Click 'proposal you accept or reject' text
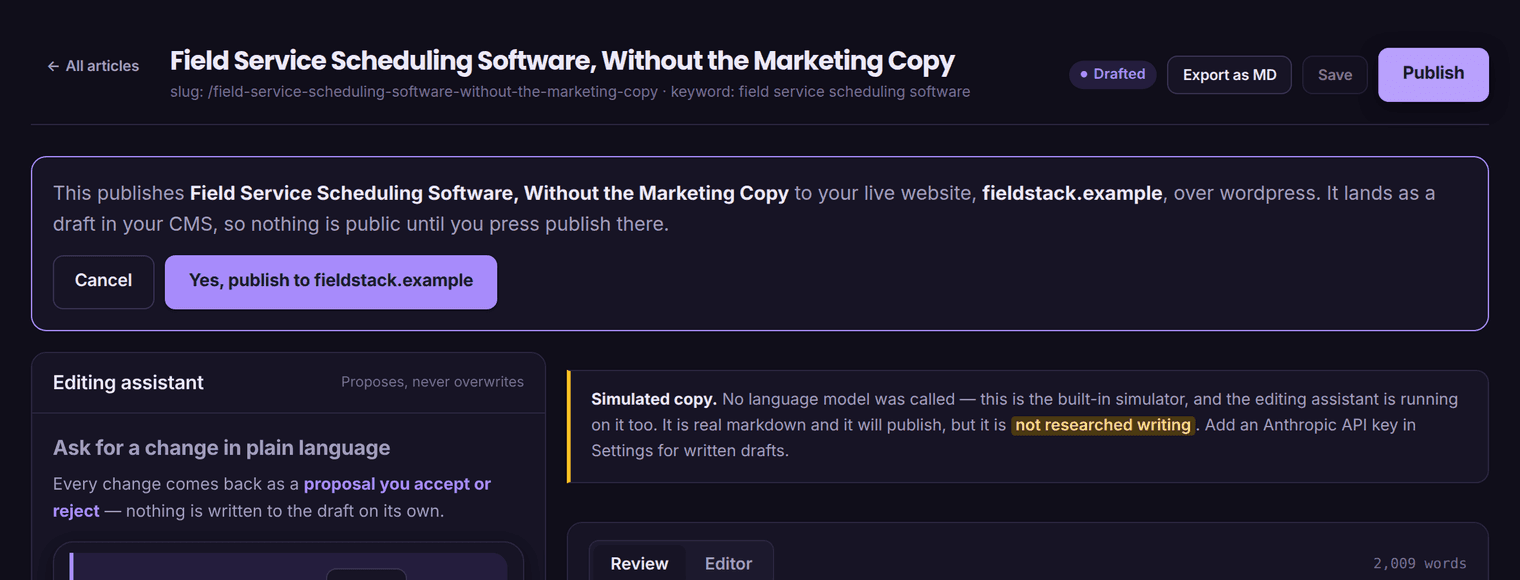The image size is (1520, 580). point(272,497)
